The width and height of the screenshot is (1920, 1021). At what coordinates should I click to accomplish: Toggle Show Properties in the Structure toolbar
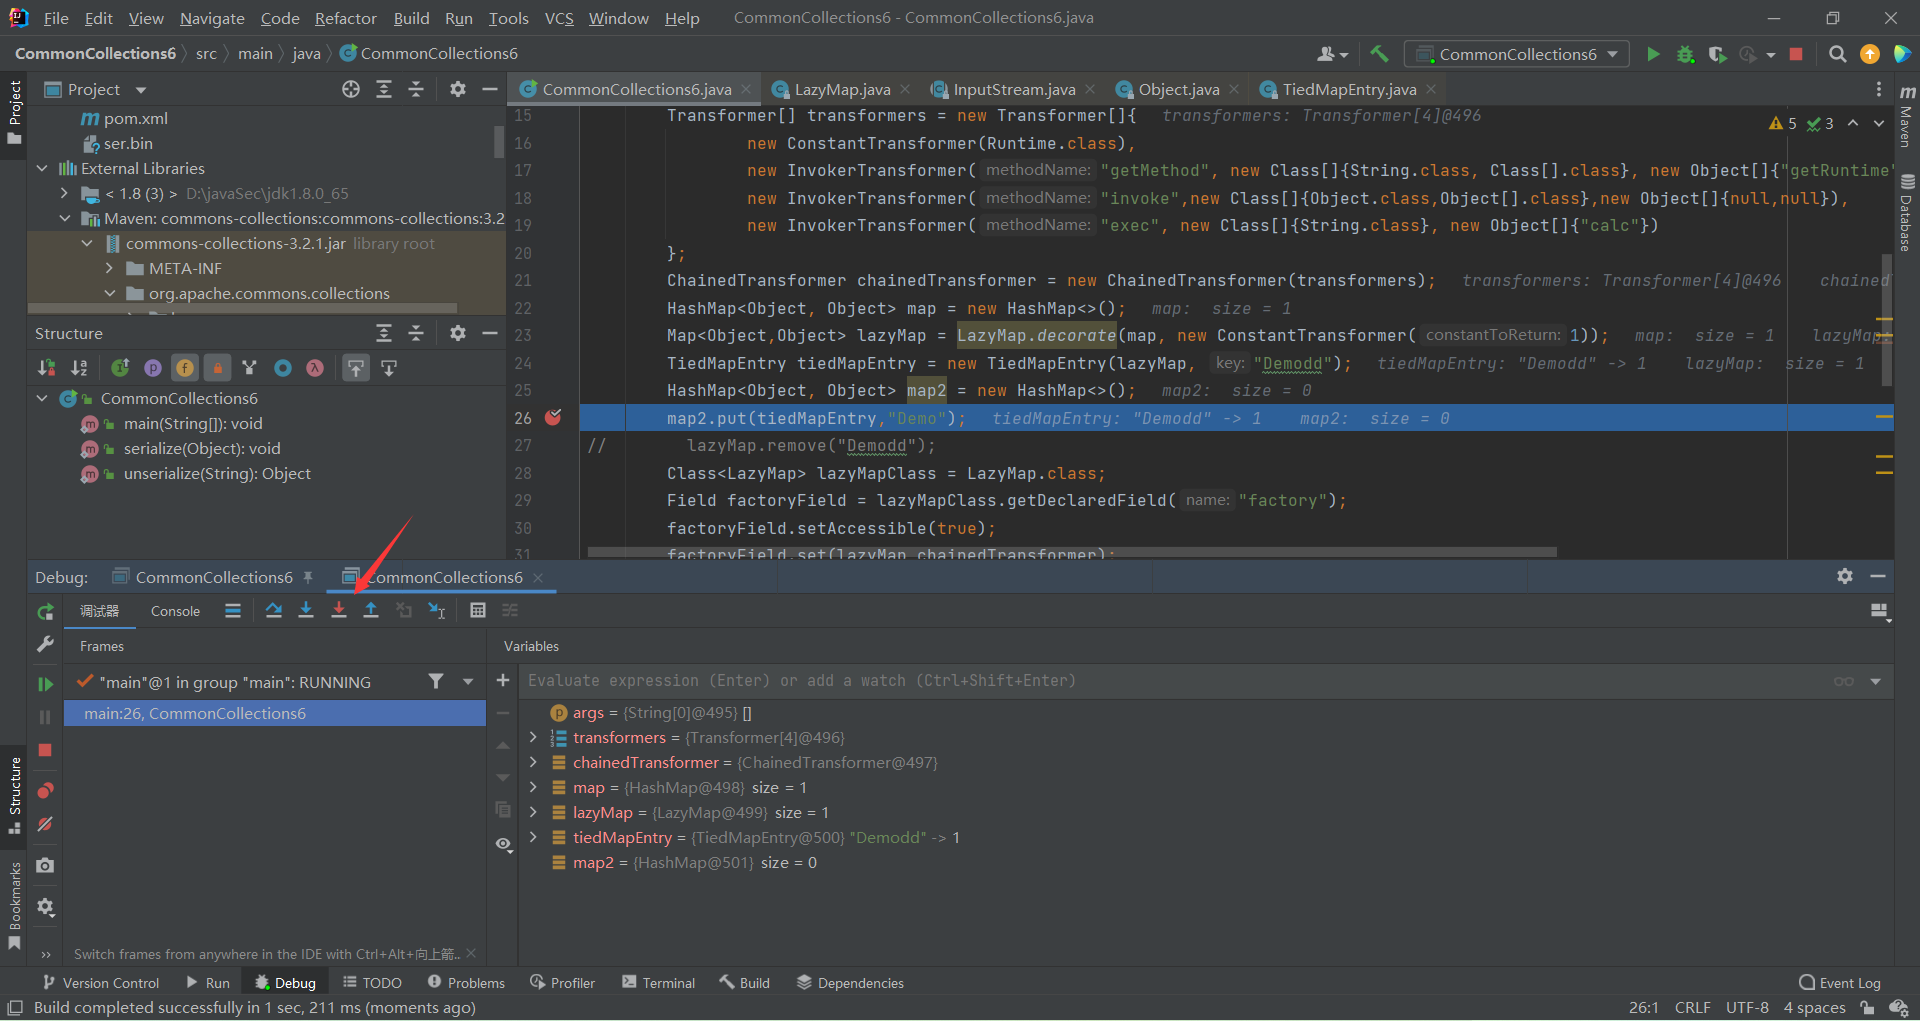pos(152,368)
